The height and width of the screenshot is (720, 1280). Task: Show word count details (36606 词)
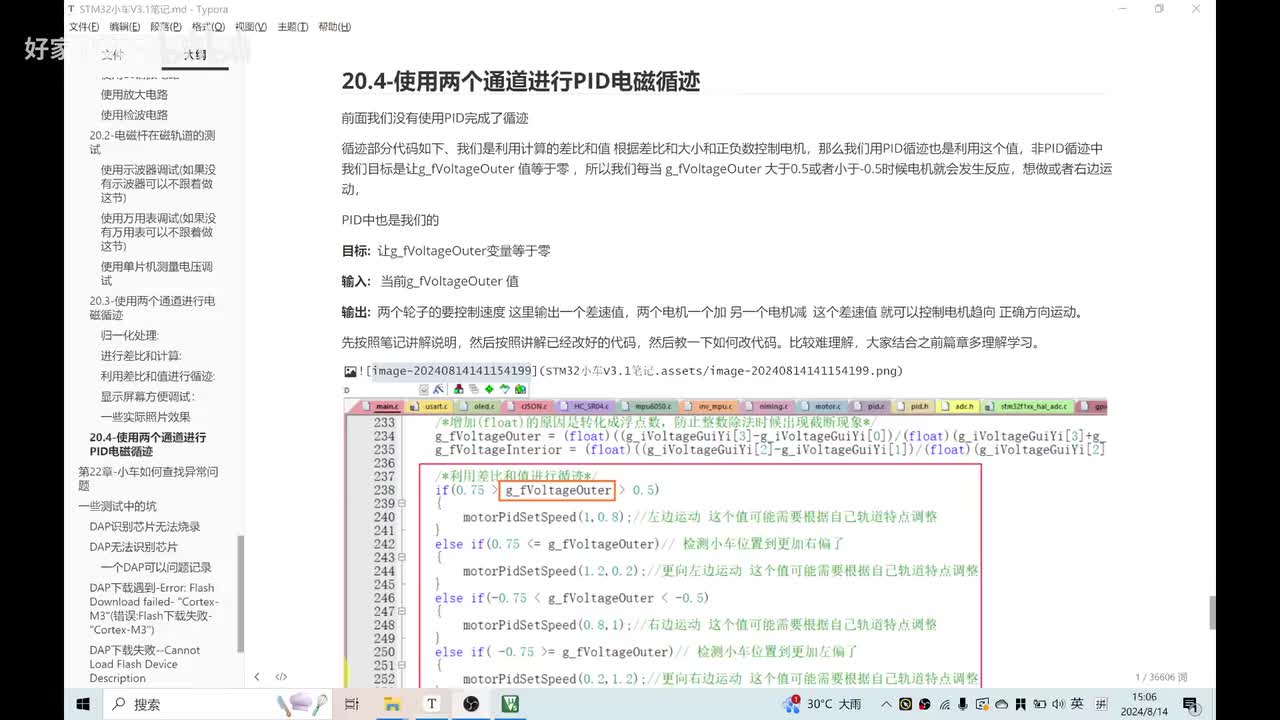tap(1161, 677)
